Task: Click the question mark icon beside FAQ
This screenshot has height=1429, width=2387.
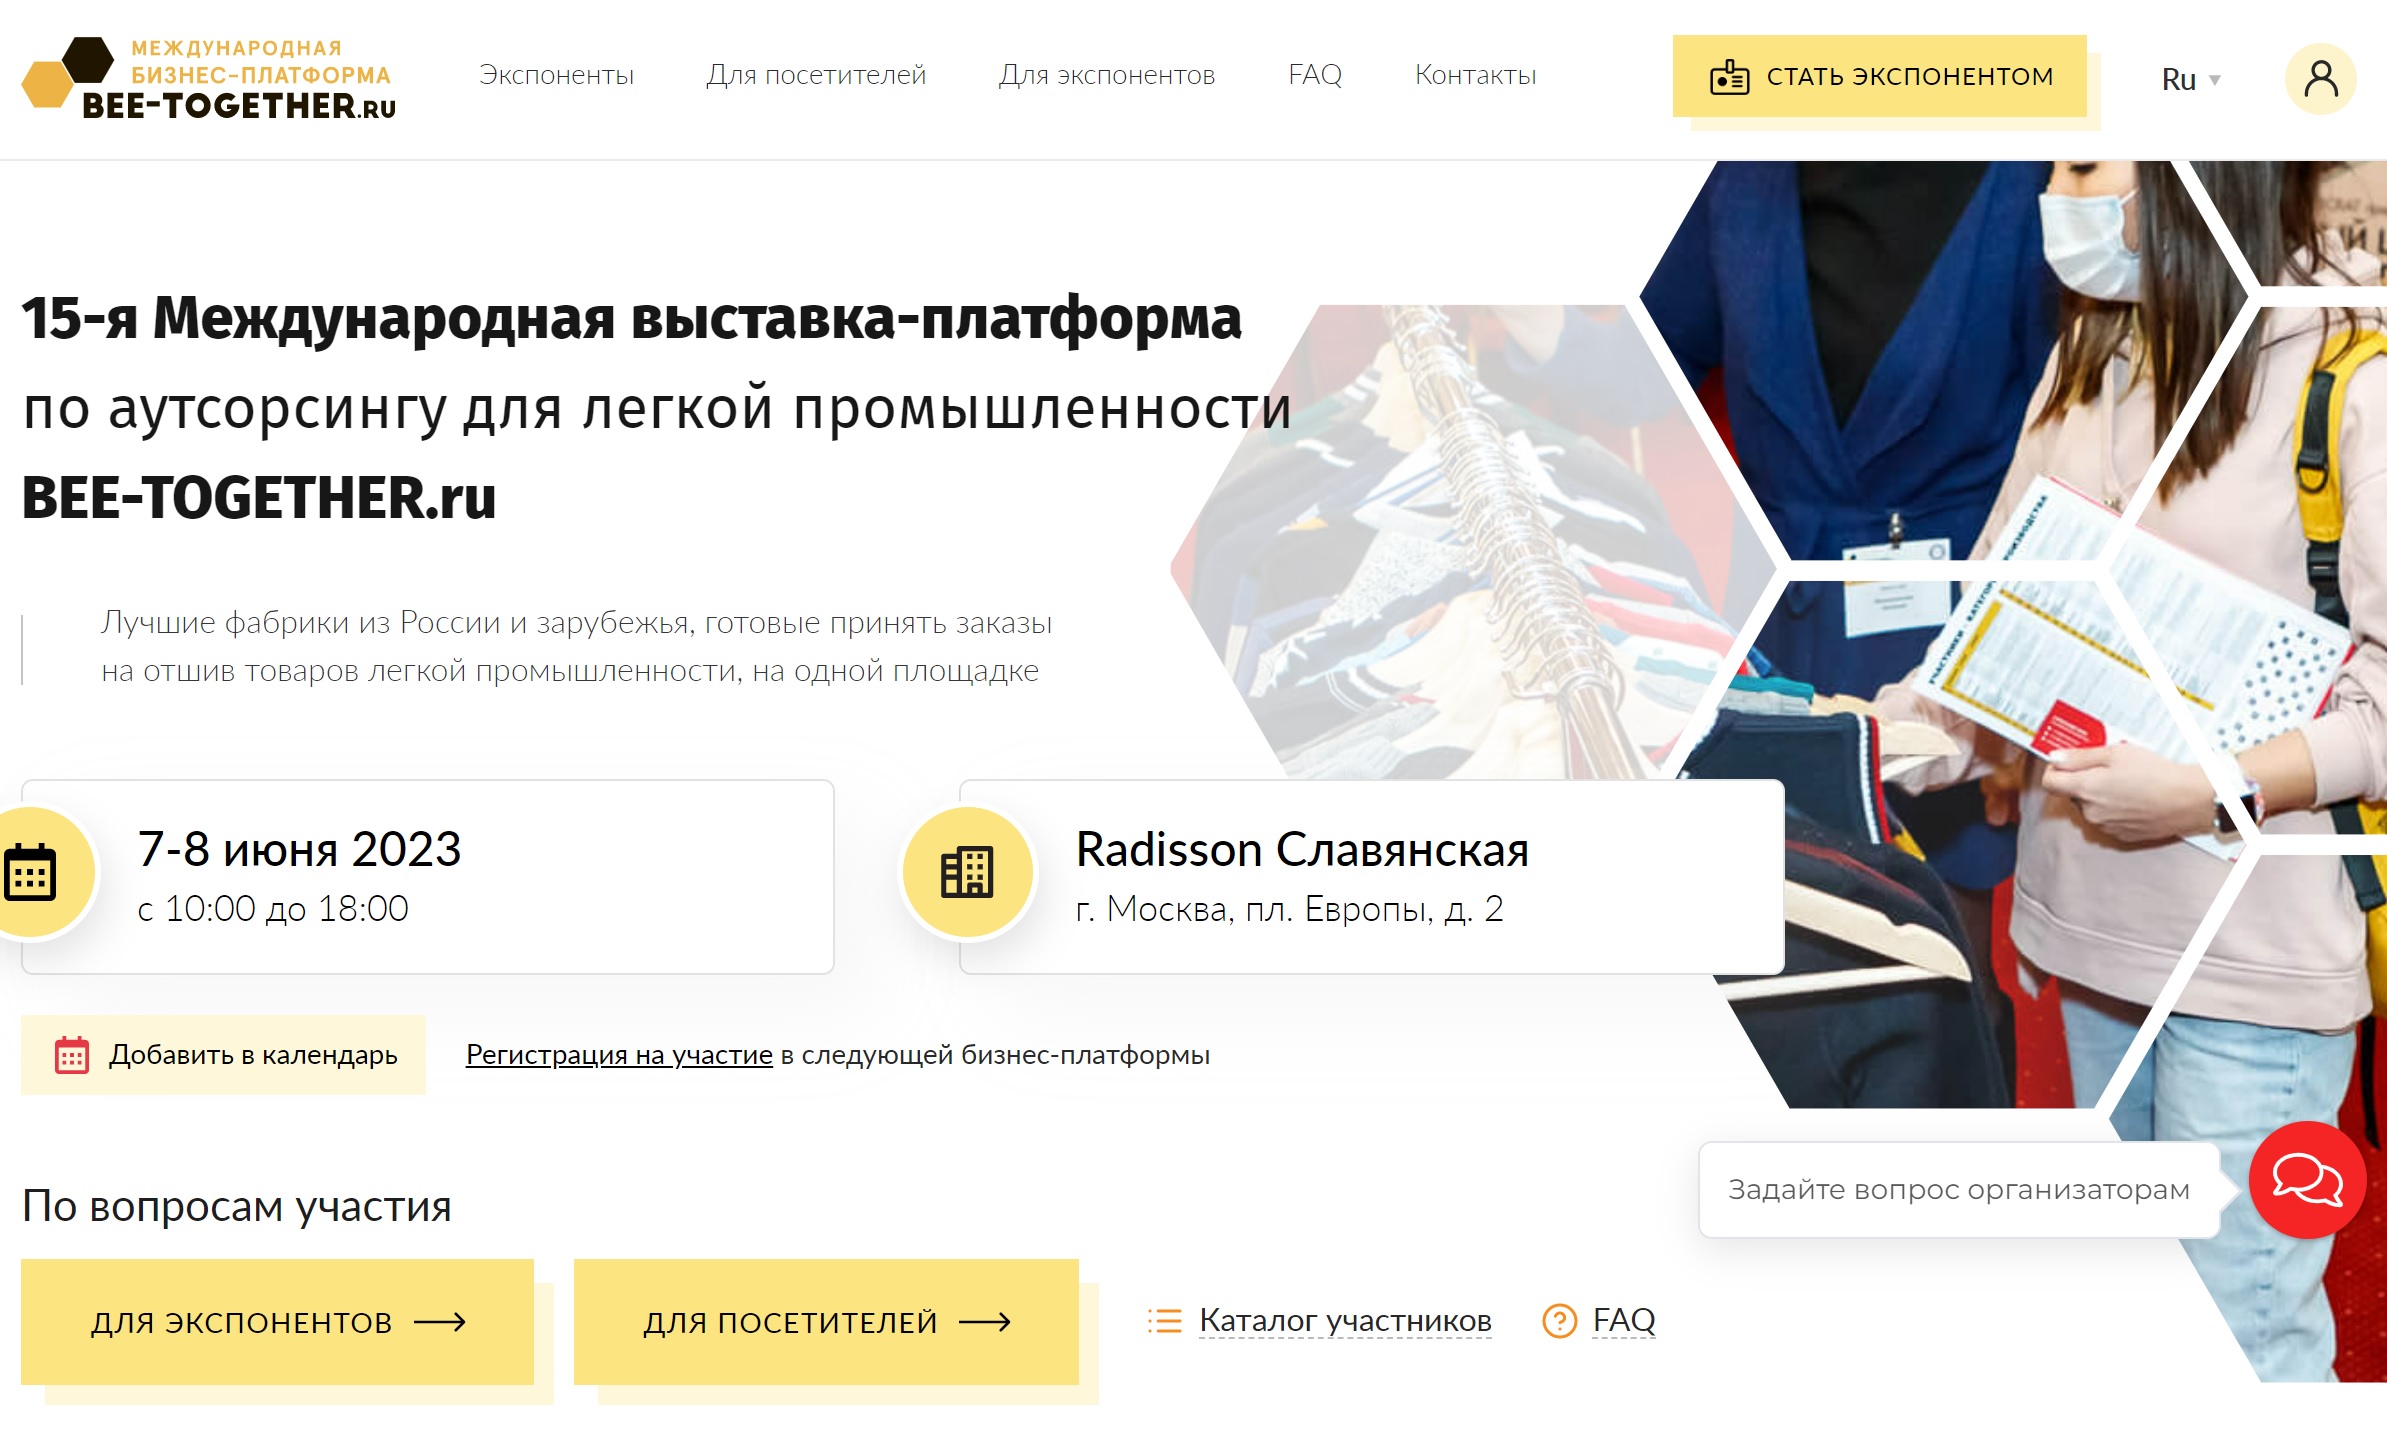Action: [x=1559, y=1321]
